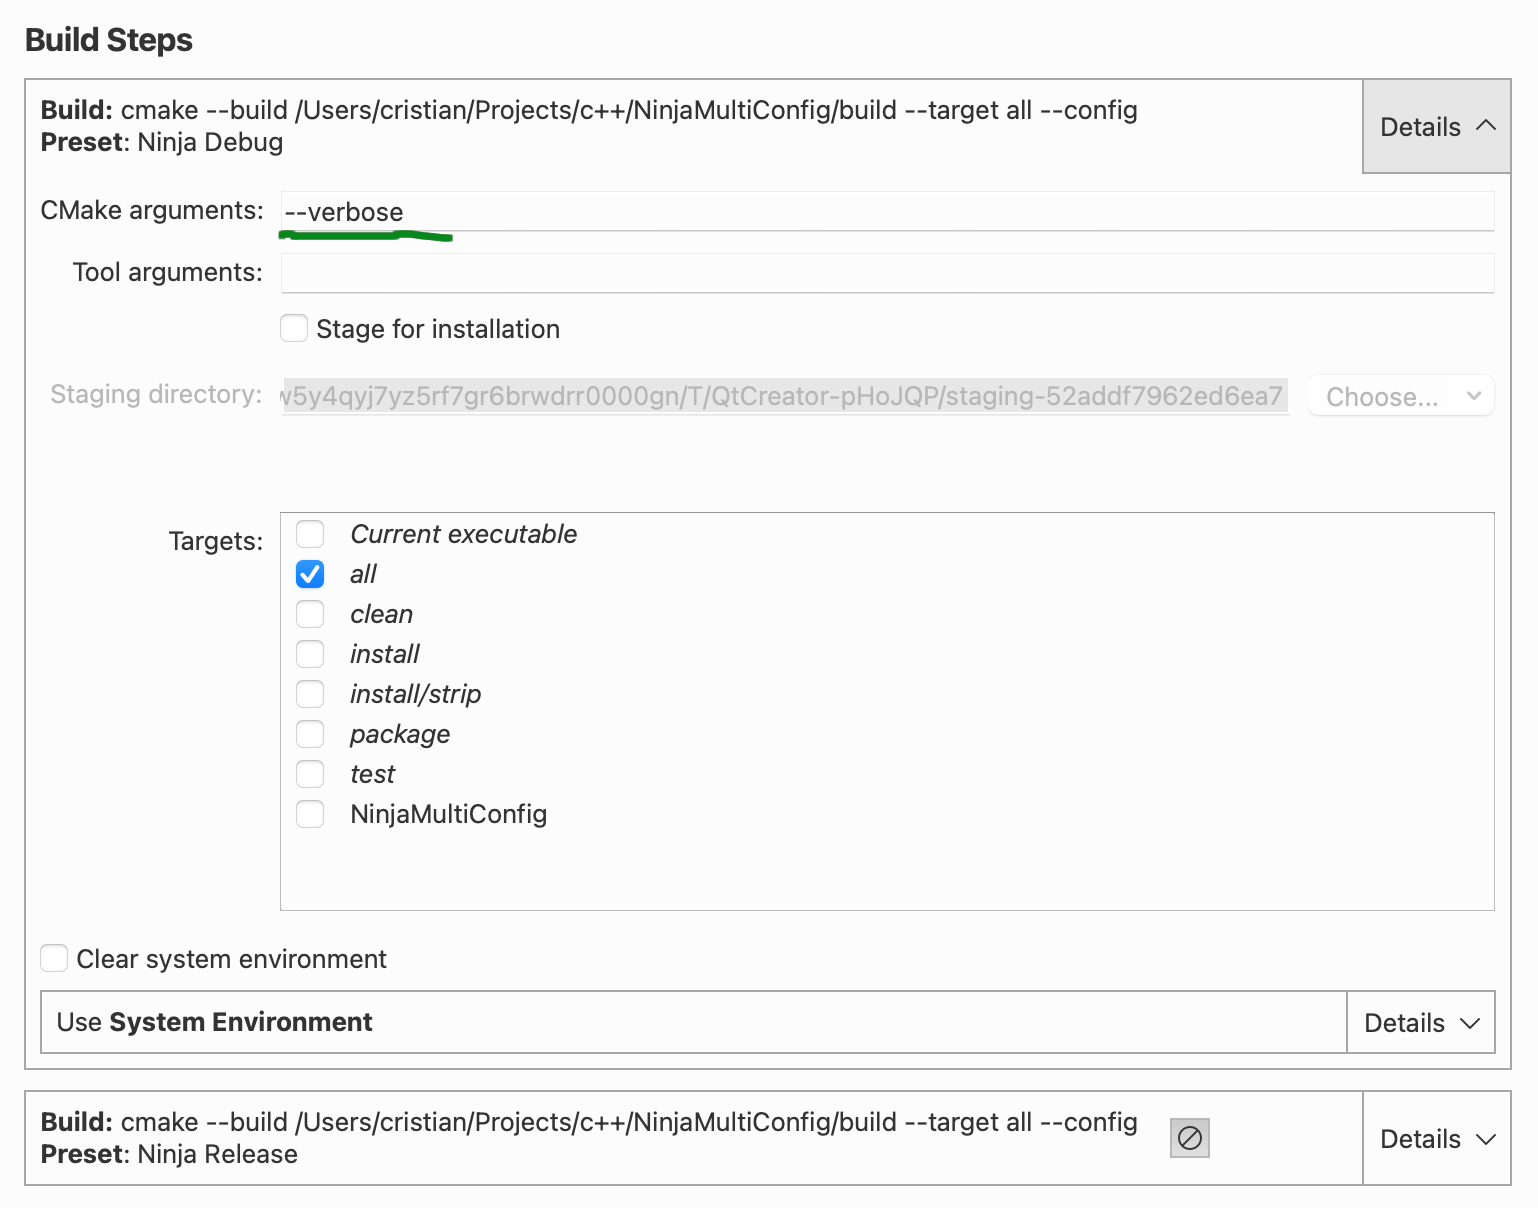Focus the Tool arguments input field
Viewport: 1538px width, 1208px height.
(x=886, y=273)
